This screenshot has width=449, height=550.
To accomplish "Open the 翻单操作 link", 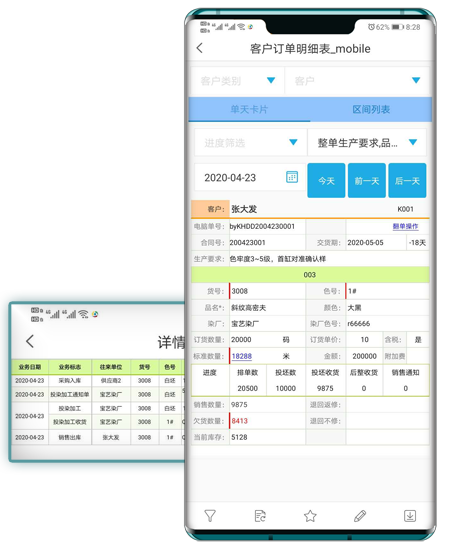I will (x=405, y=226).
